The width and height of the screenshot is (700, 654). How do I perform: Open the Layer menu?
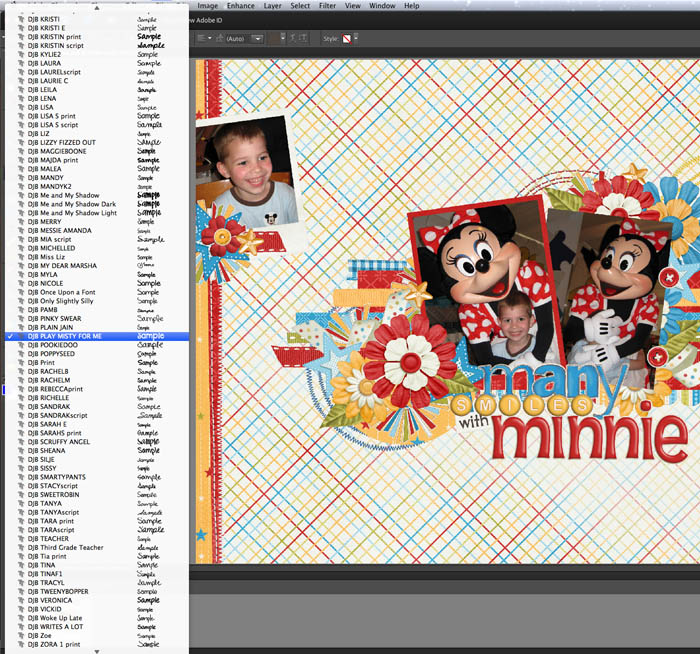click(272, 6)
